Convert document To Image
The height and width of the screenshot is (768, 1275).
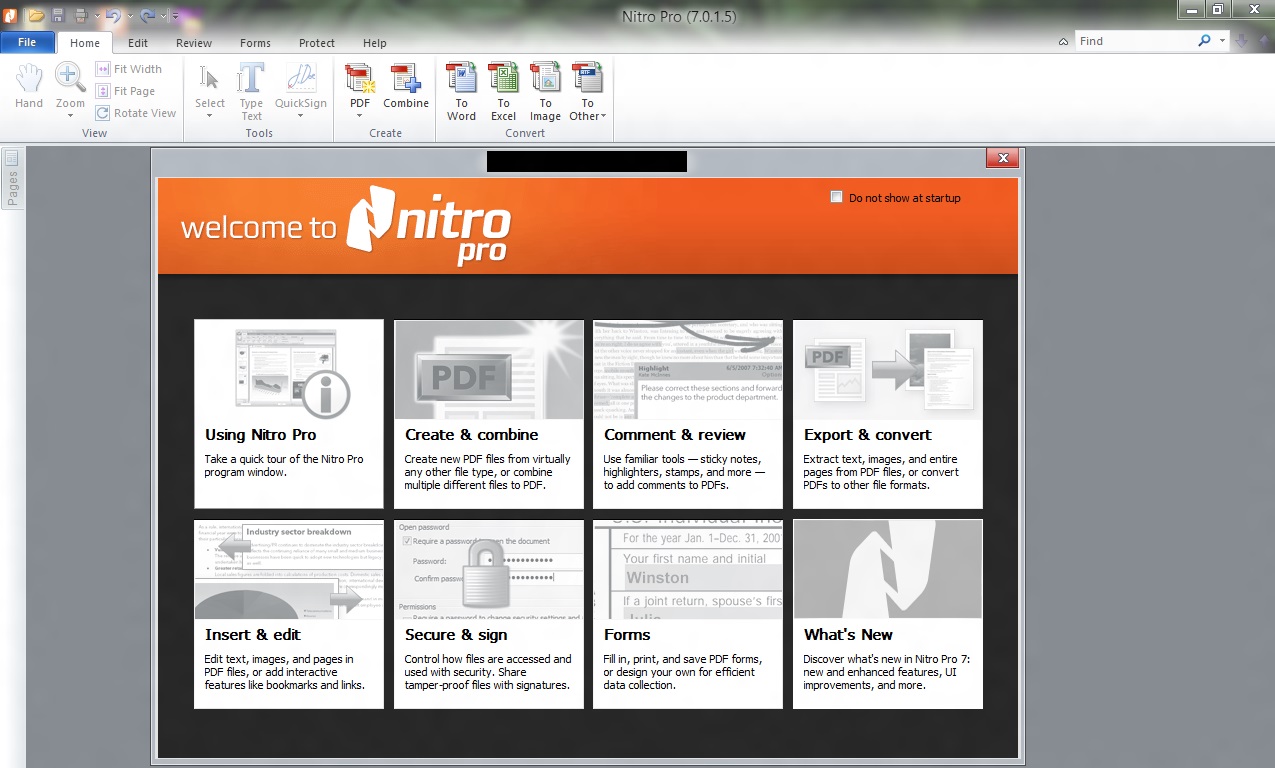click(545, 91)
